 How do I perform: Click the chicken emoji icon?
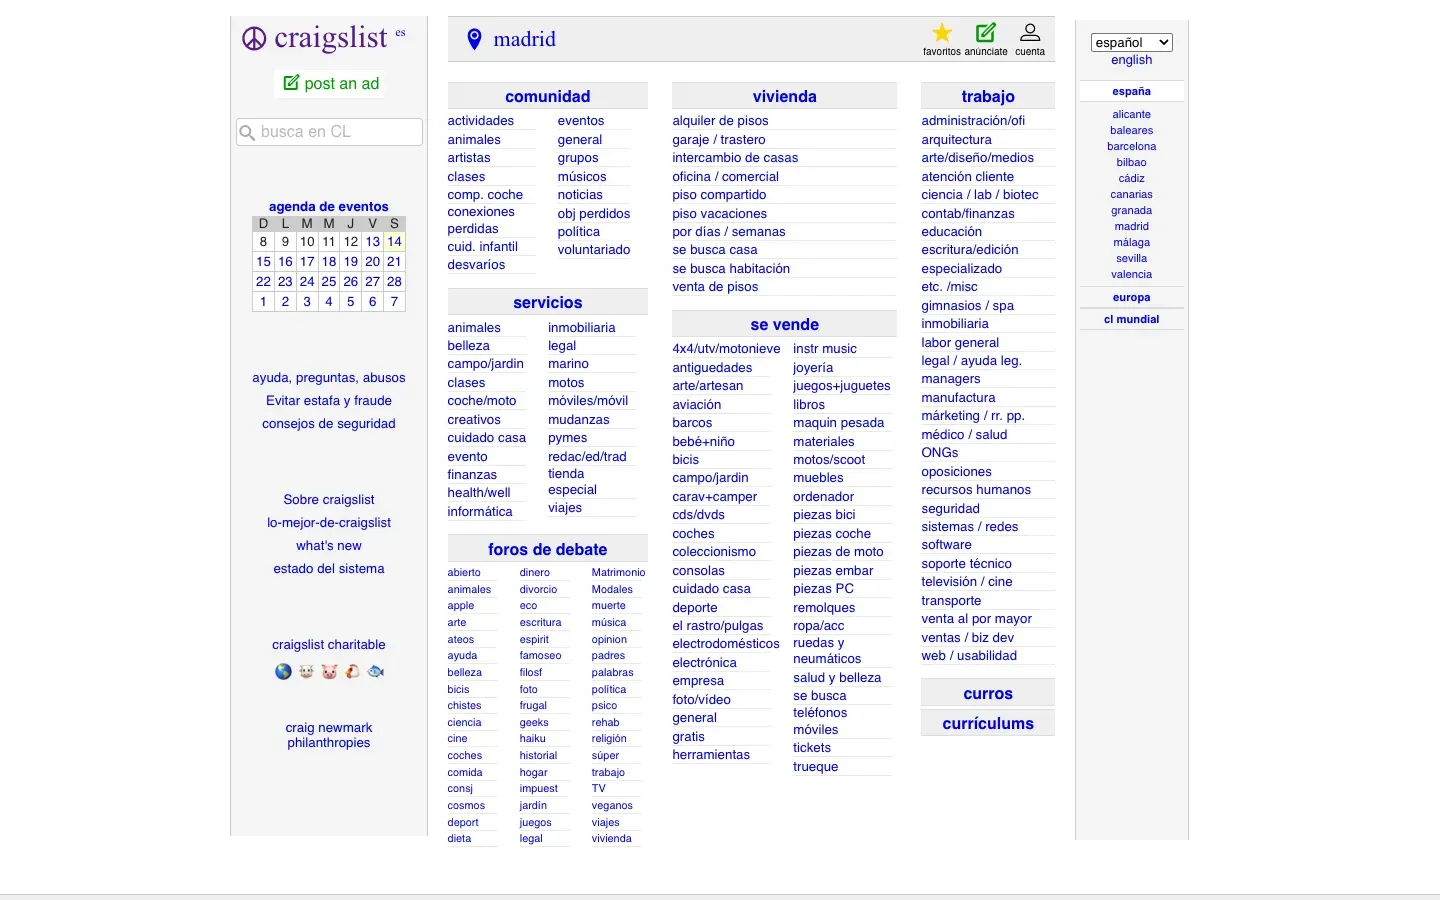click(352, 671)
